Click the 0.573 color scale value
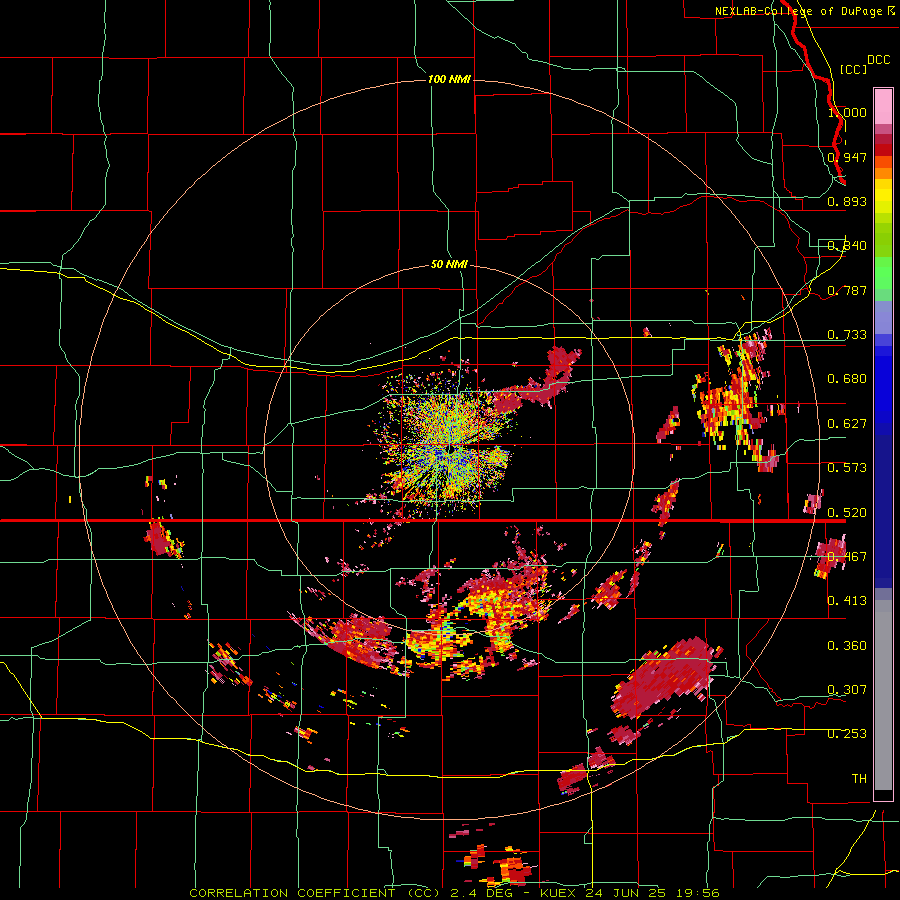The height and width of the screenshot is (900, 900). 847,468
